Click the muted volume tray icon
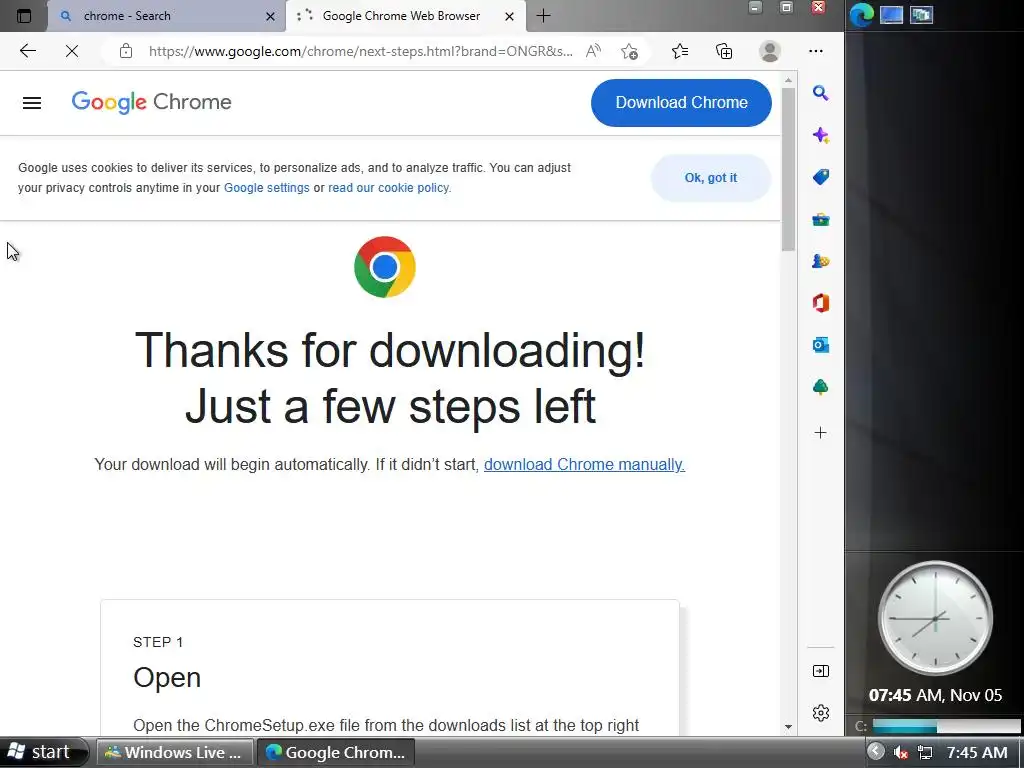This screenshot has width=1024, height=768. 901,752
